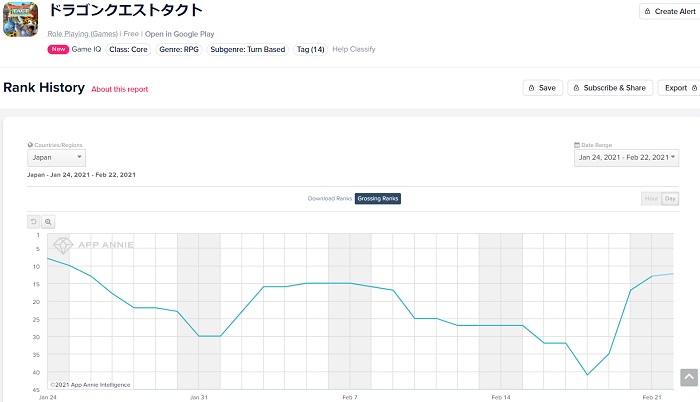Select the Class: Core tag
700x402 pixels.
128,49
